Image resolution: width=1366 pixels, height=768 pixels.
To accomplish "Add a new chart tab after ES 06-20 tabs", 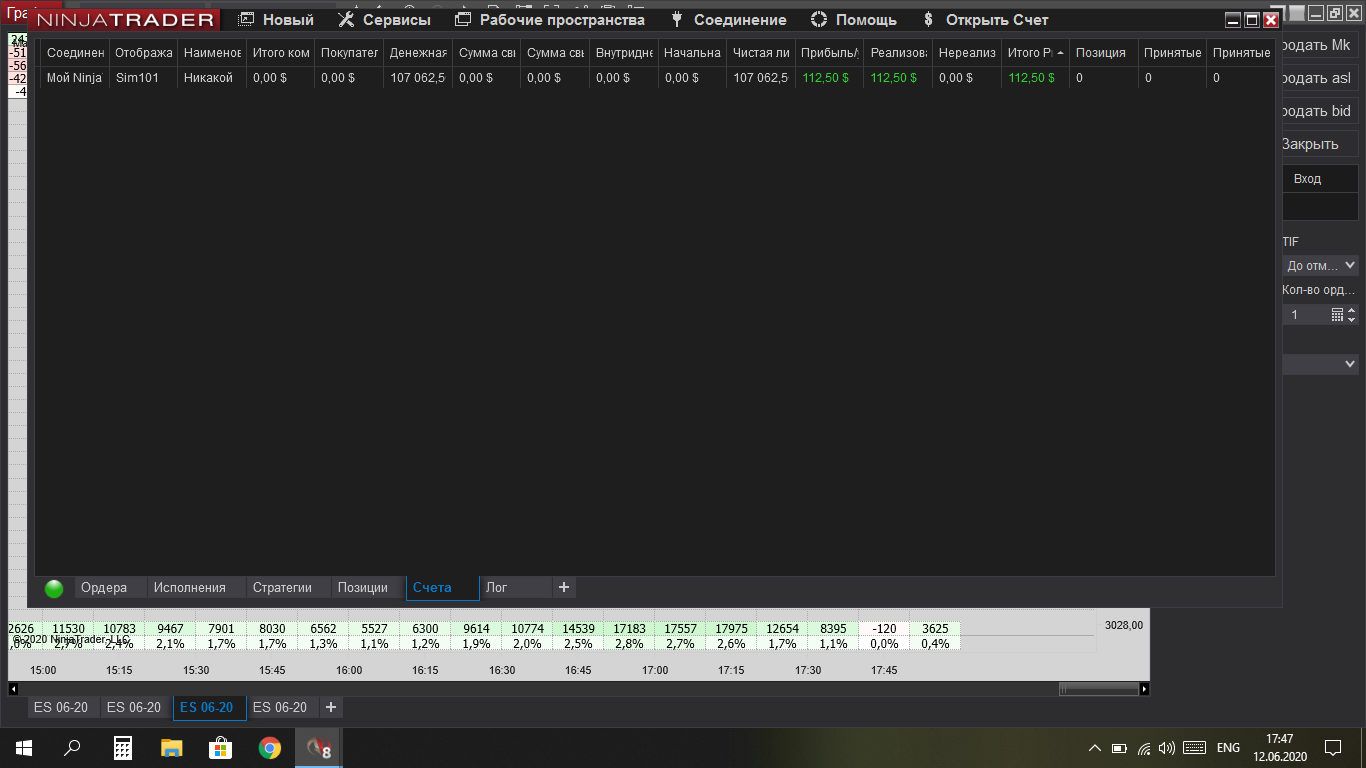I will click(x=331, y=707).
